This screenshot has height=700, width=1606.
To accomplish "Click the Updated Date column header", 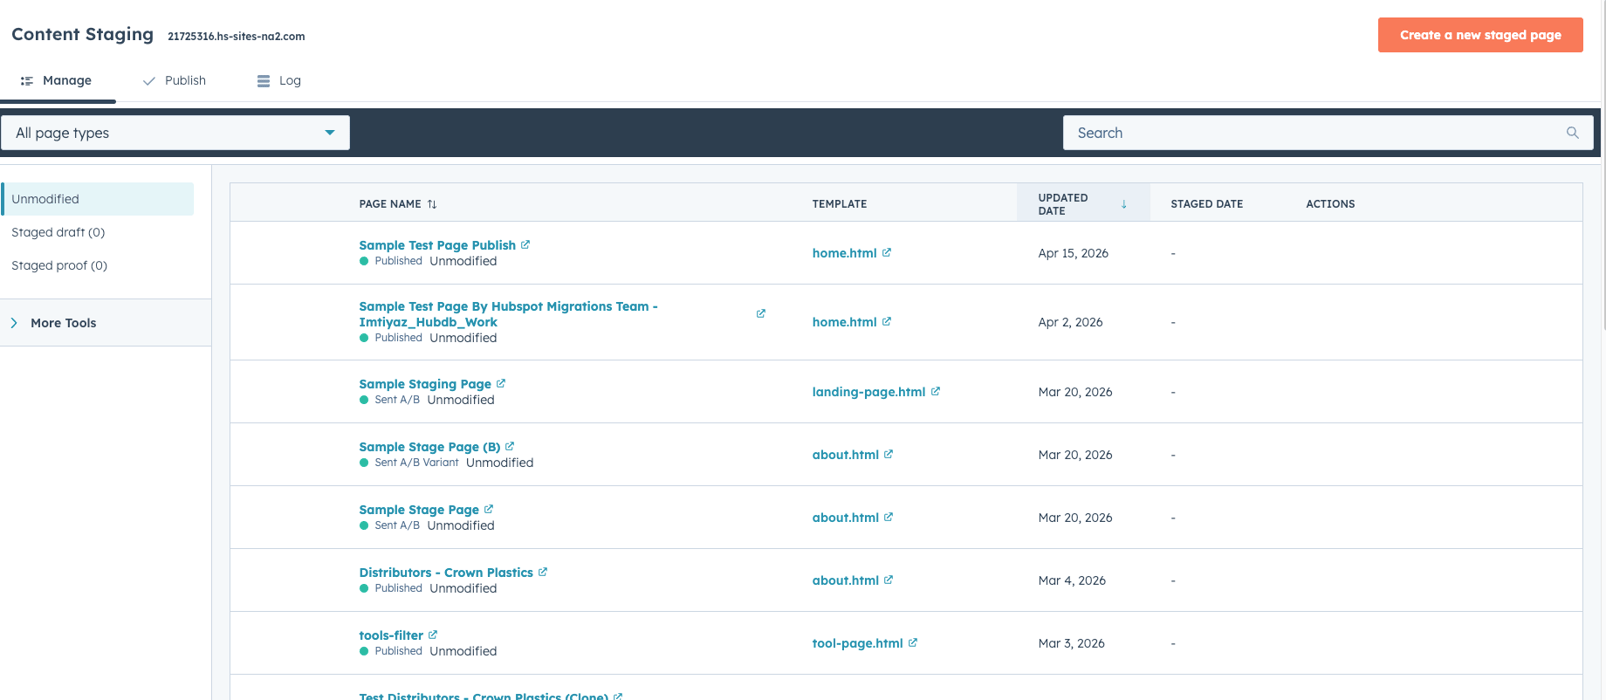I will 1083,204.
